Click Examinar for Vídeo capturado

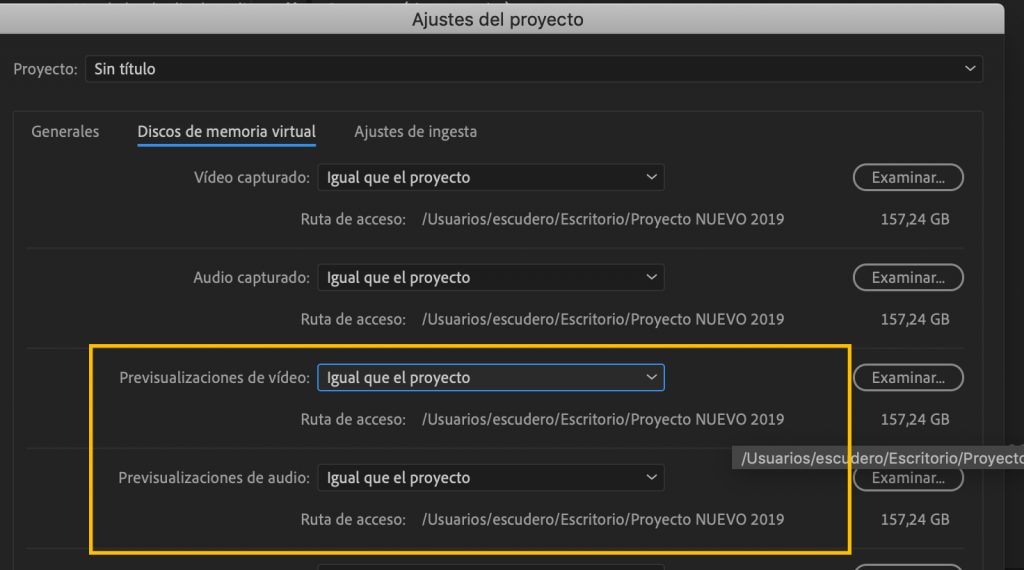click(x=907, y=178)
